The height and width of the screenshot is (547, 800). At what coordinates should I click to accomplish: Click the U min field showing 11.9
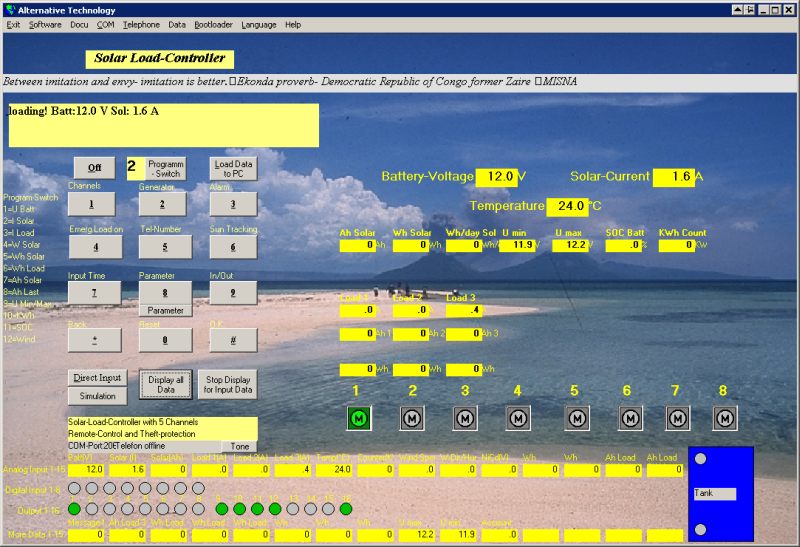click(517, 245)
